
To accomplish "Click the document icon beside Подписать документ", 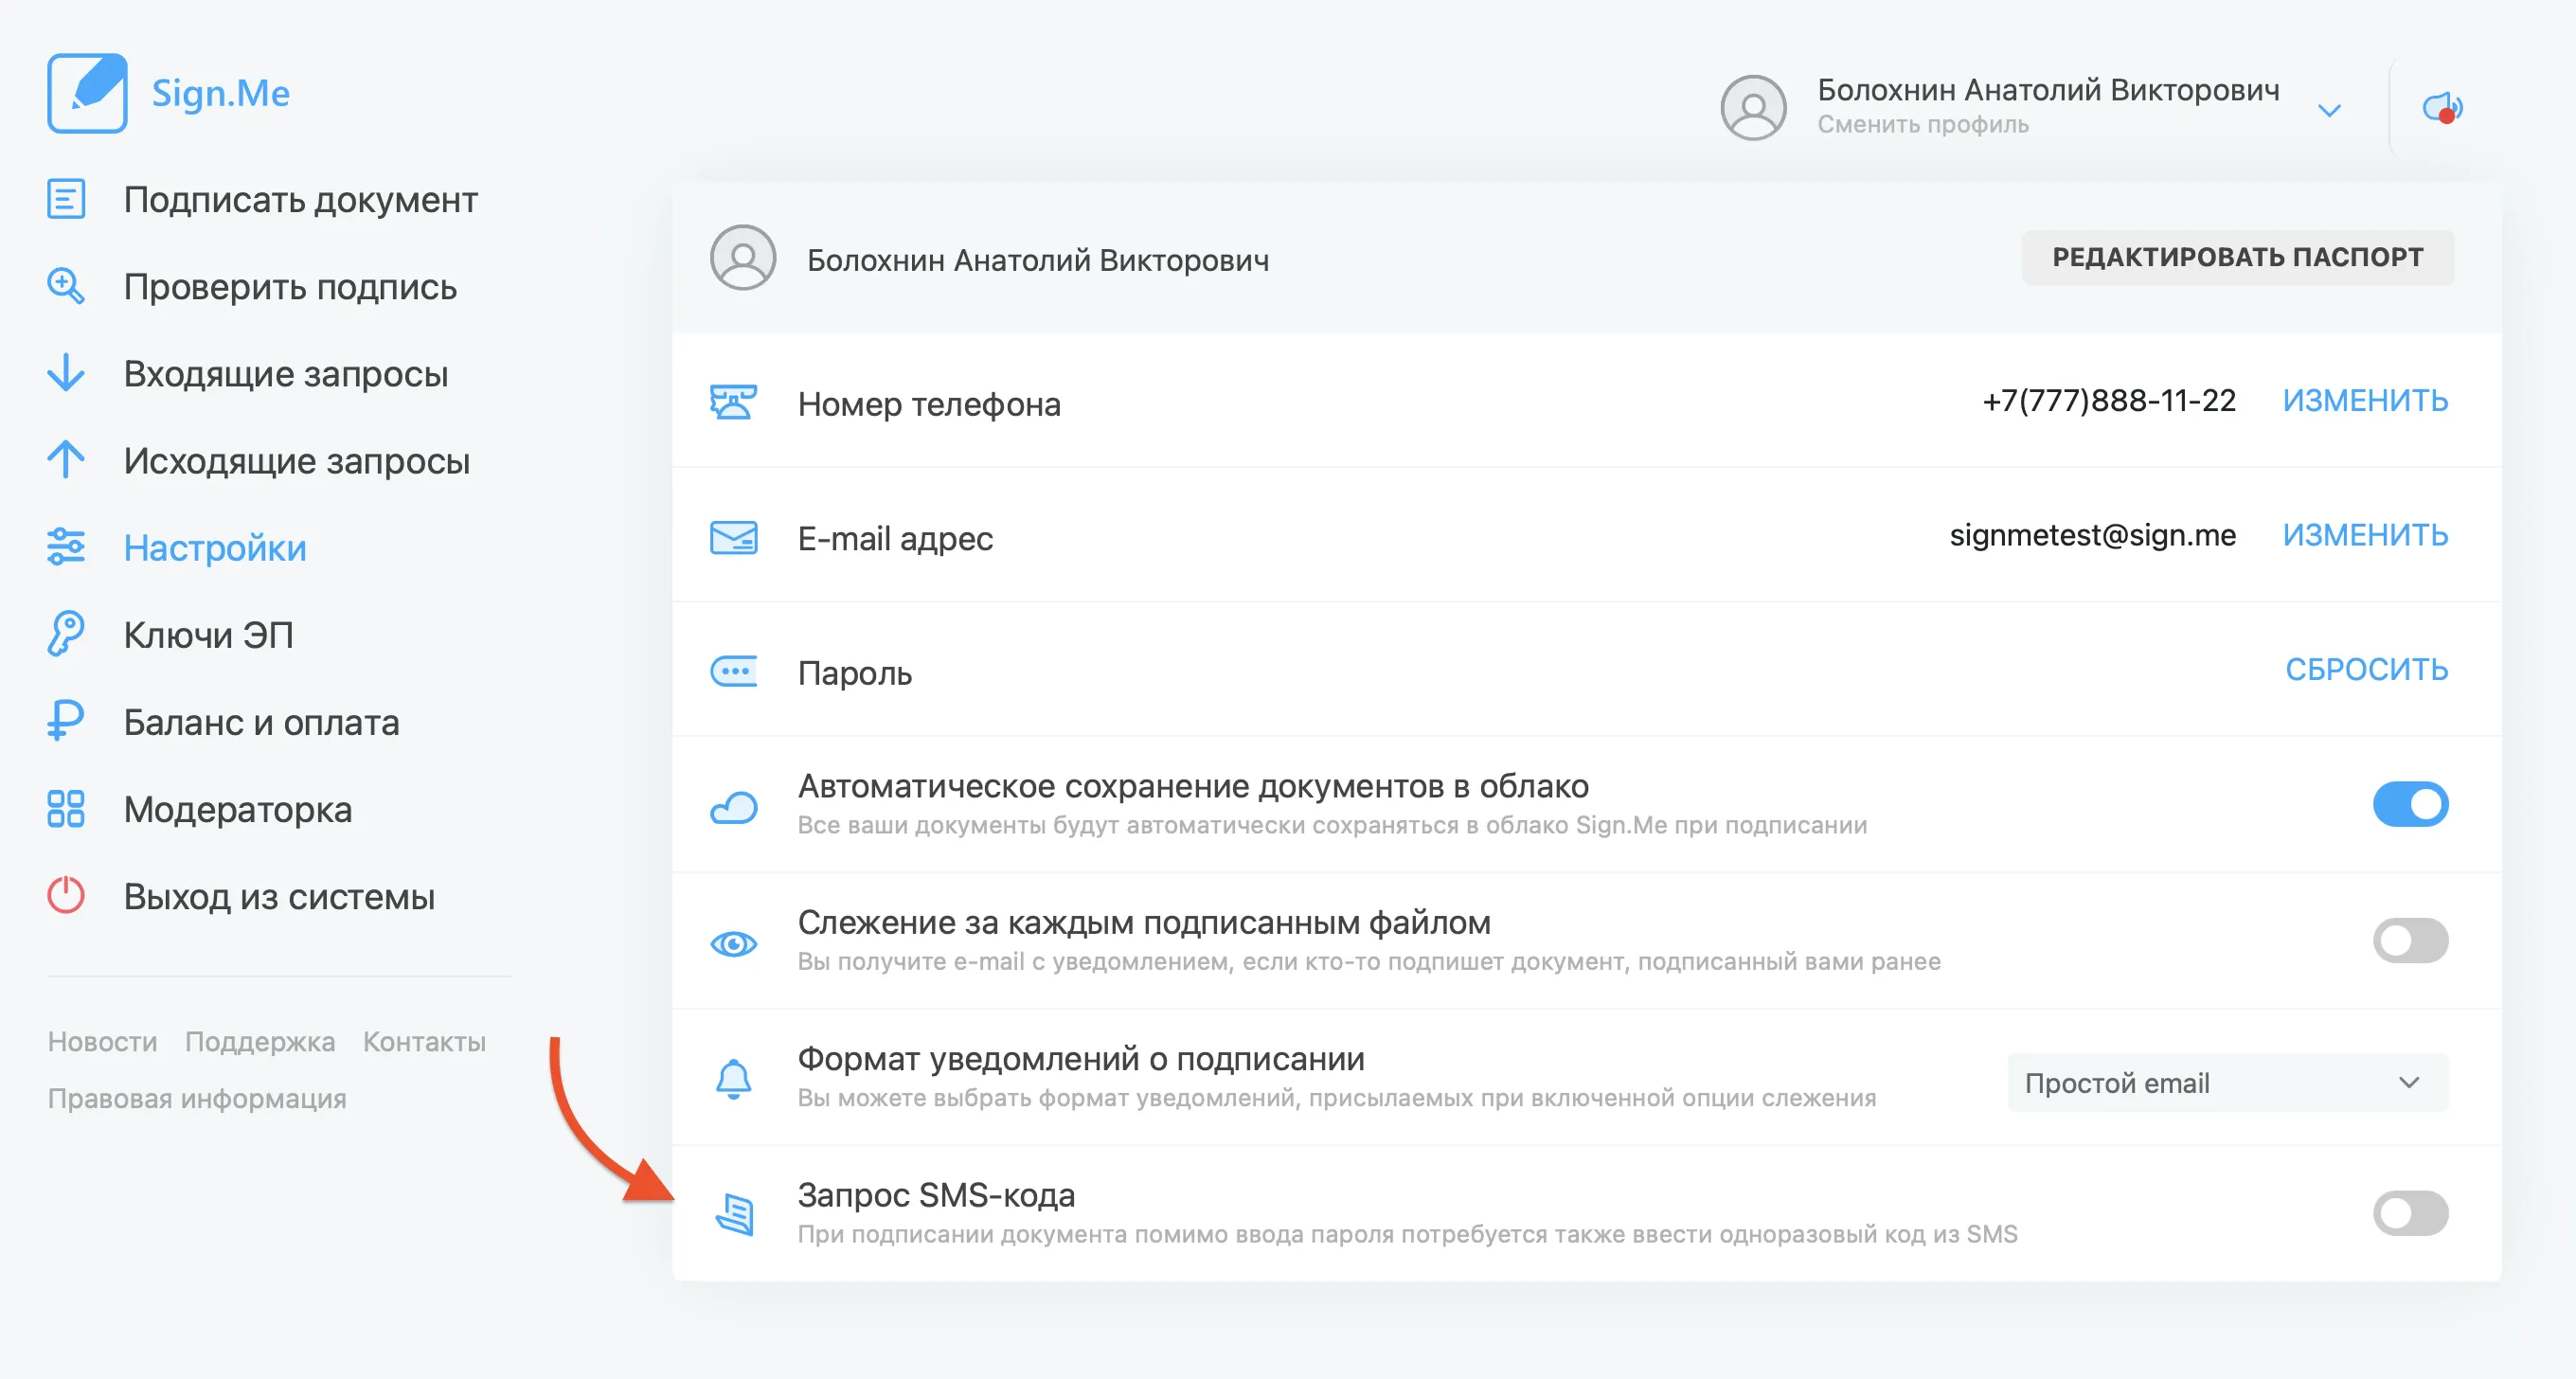I will coord(66,199).
